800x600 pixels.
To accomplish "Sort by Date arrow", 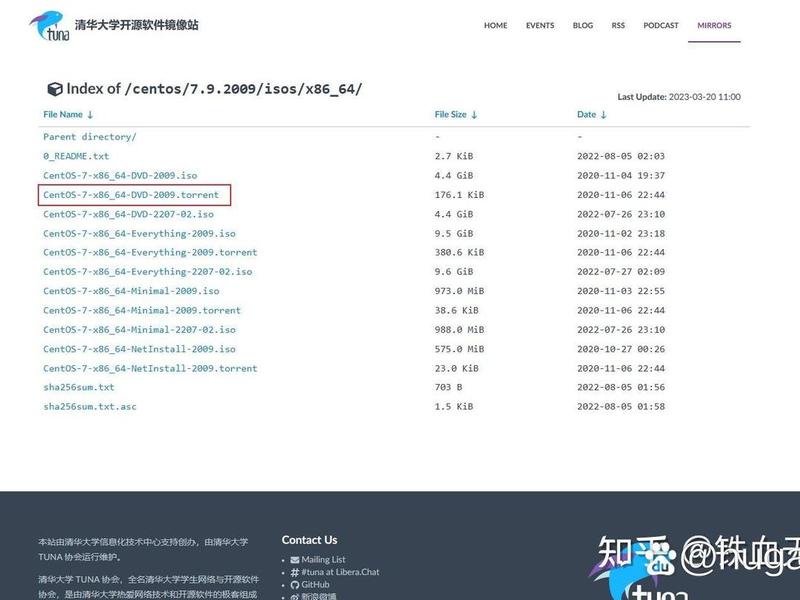I will tap(604, 115).
